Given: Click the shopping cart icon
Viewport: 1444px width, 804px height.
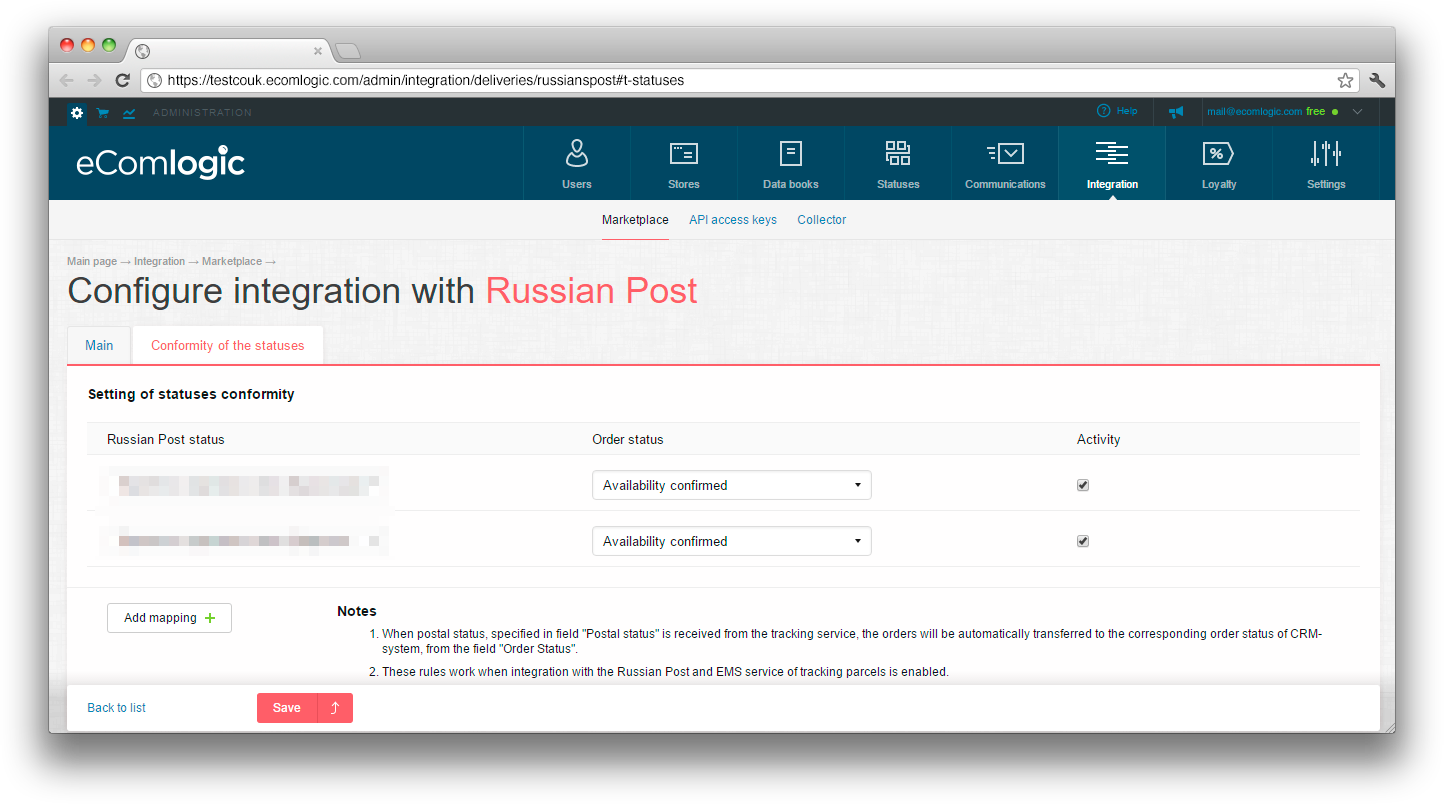Looking at the screenshot, I should (x=103, y=113).
